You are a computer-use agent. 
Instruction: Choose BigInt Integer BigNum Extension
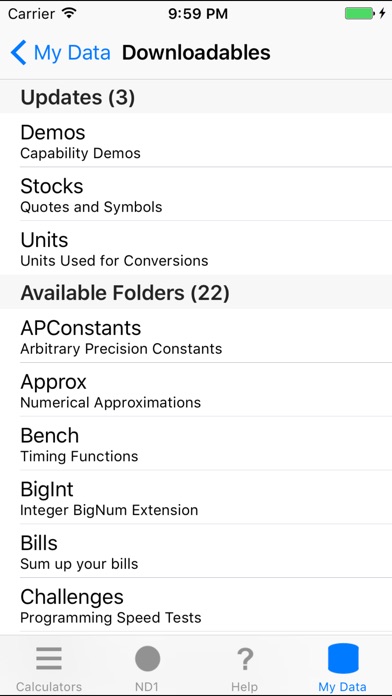click(196, 497)
